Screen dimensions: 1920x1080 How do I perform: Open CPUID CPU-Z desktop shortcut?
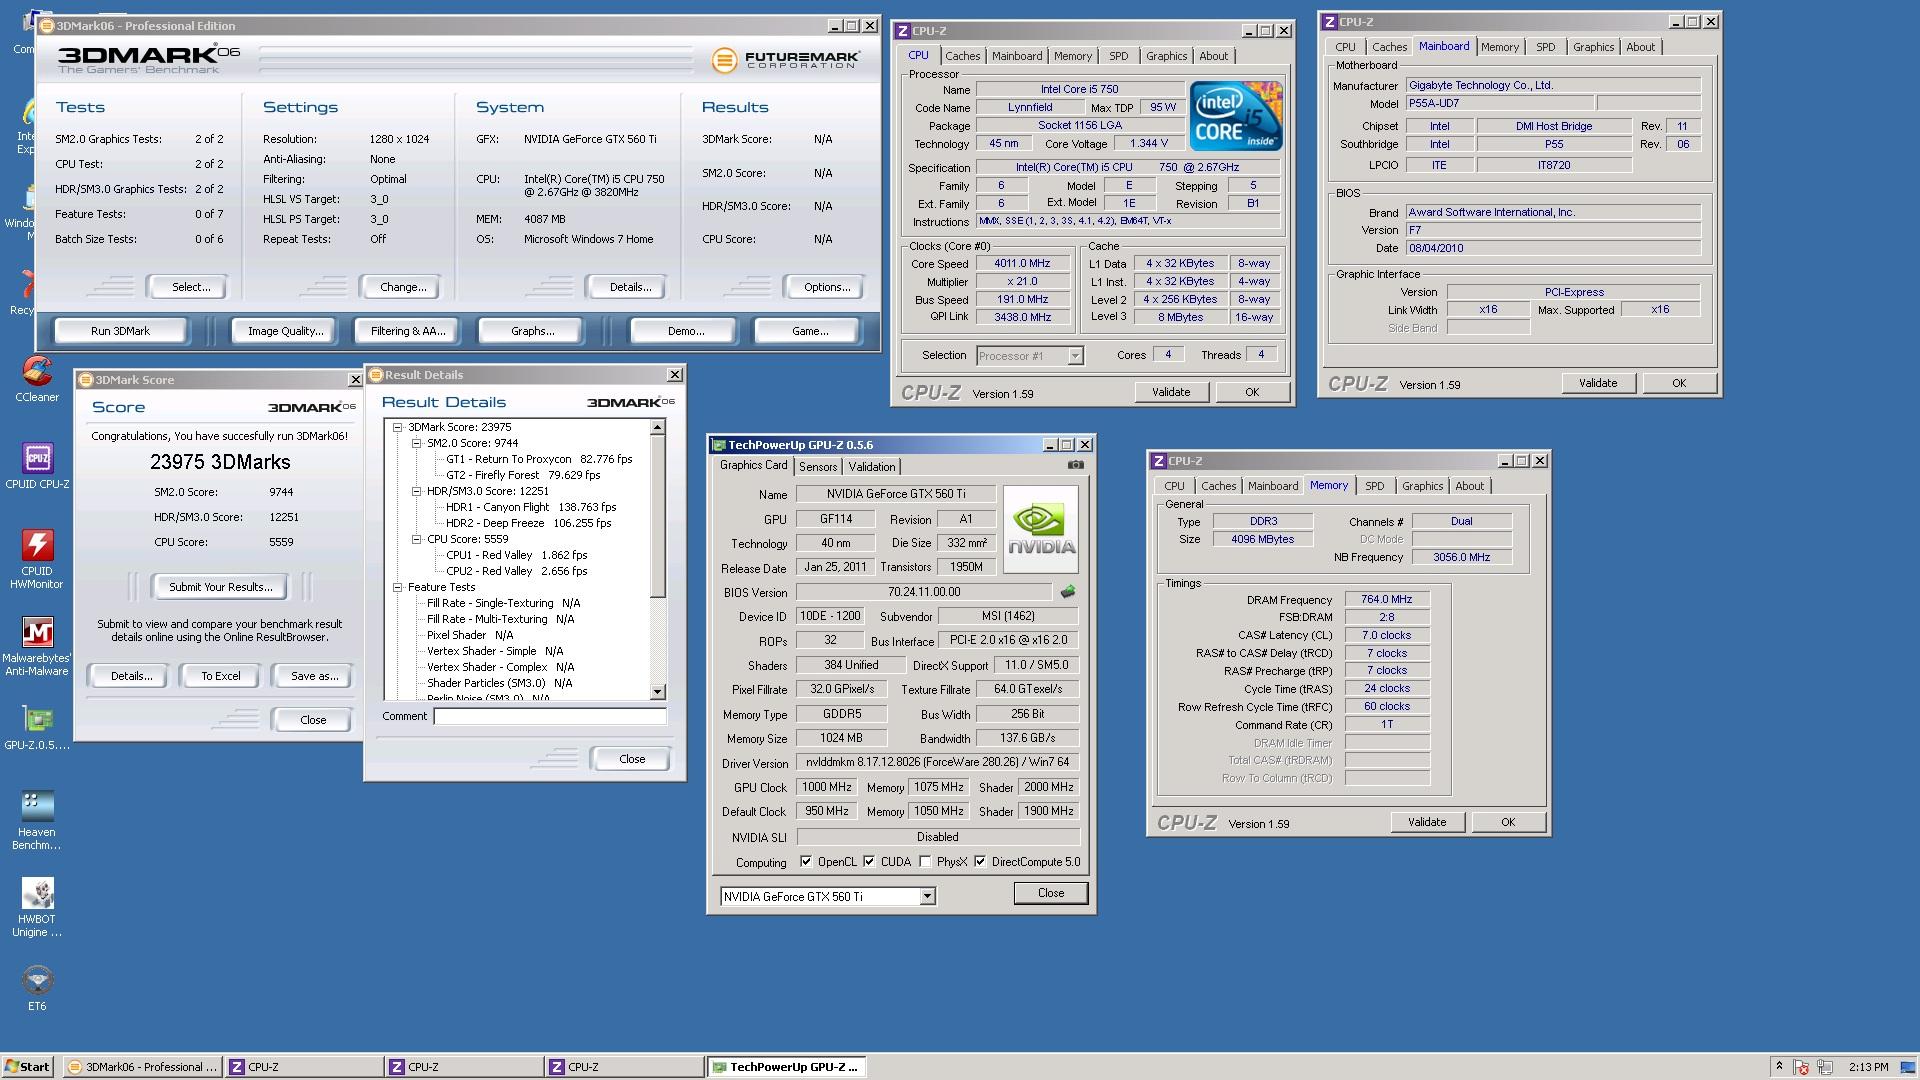tap(37, 466)
